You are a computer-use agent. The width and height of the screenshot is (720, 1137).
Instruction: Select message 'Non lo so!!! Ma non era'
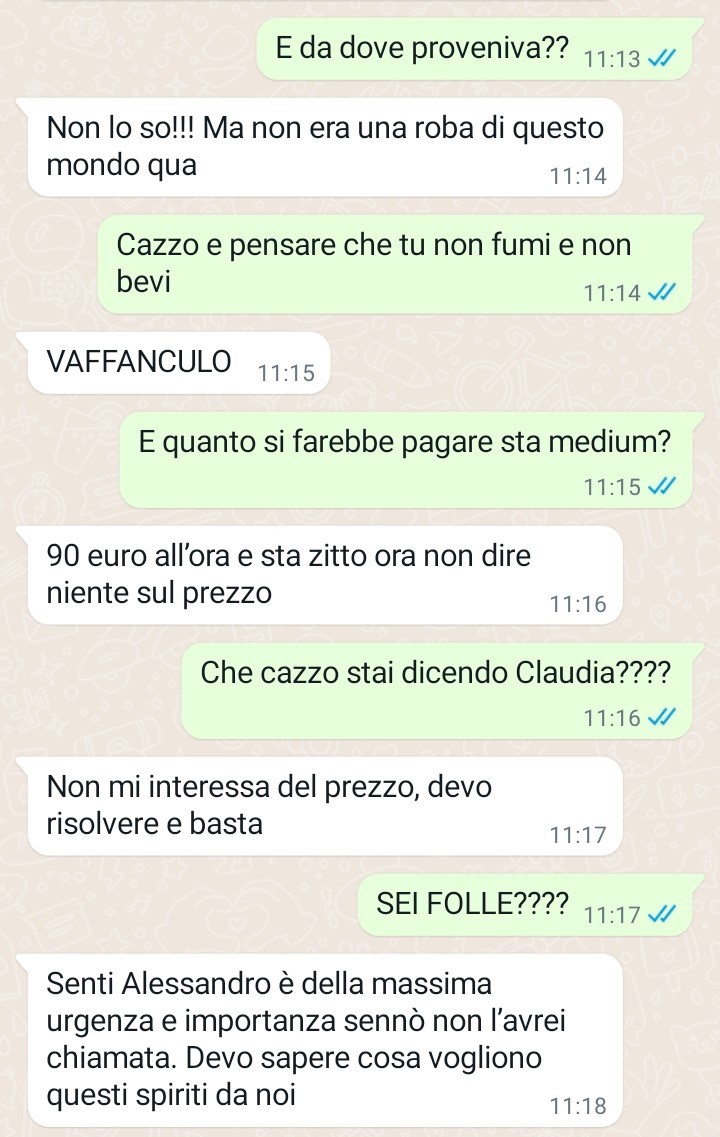pyautogui.click(x=325, y=147)
